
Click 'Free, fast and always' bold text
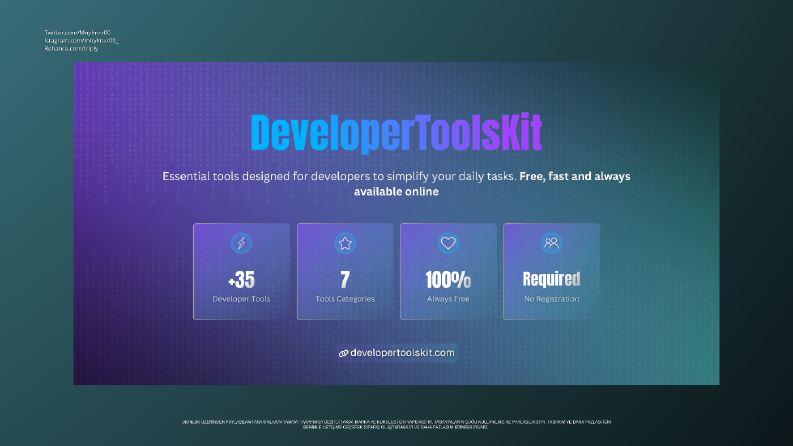click(x=575, y=176)
